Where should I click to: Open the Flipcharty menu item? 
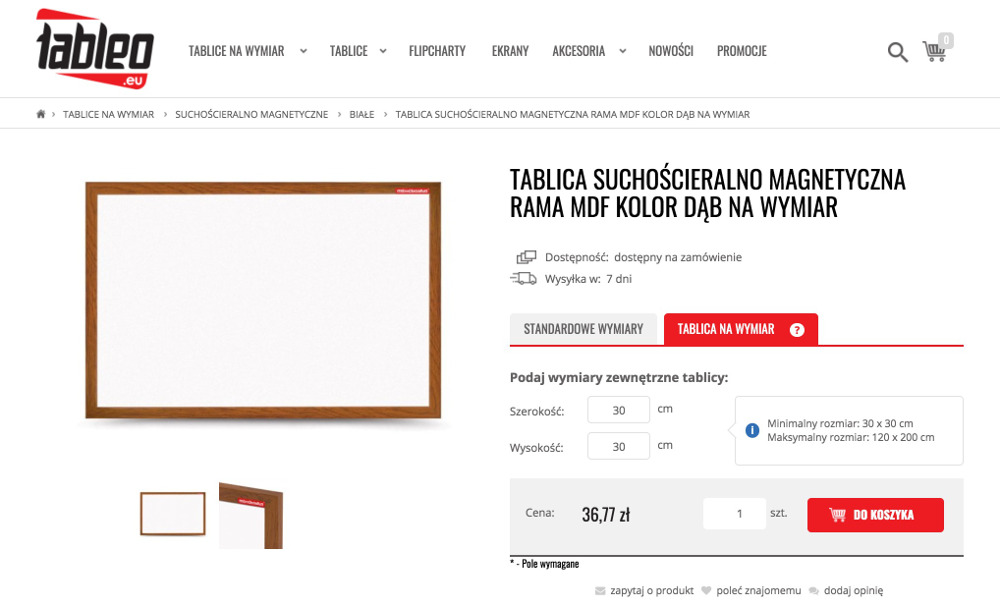tap(437, 51)
